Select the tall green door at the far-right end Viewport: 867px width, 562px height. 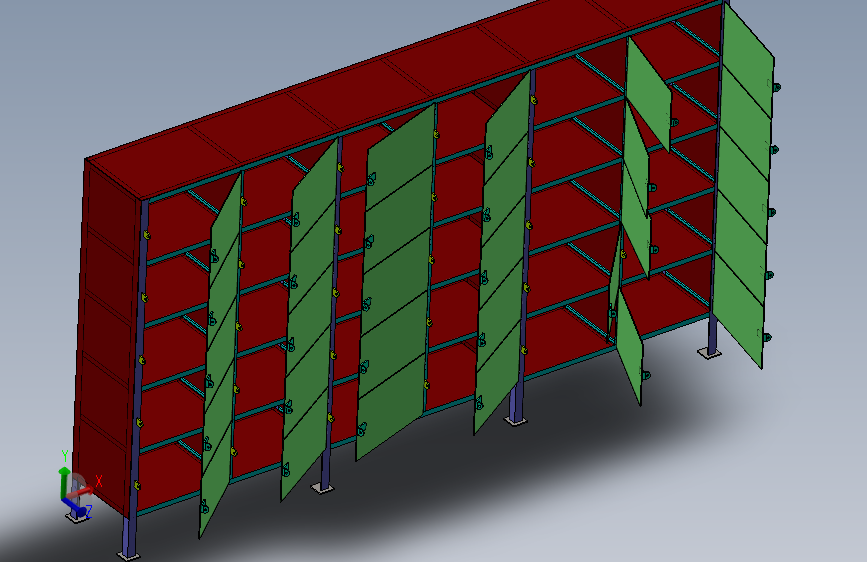[x=742, y=185]
